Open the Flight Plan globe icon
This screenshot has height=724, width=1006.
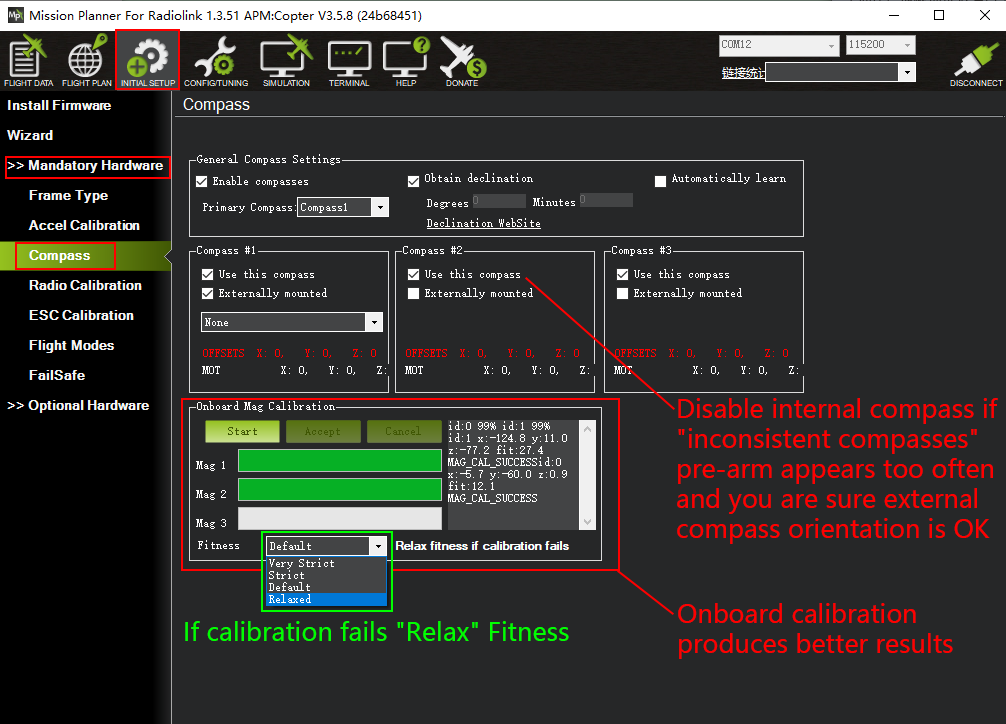(x=86, y=60)
